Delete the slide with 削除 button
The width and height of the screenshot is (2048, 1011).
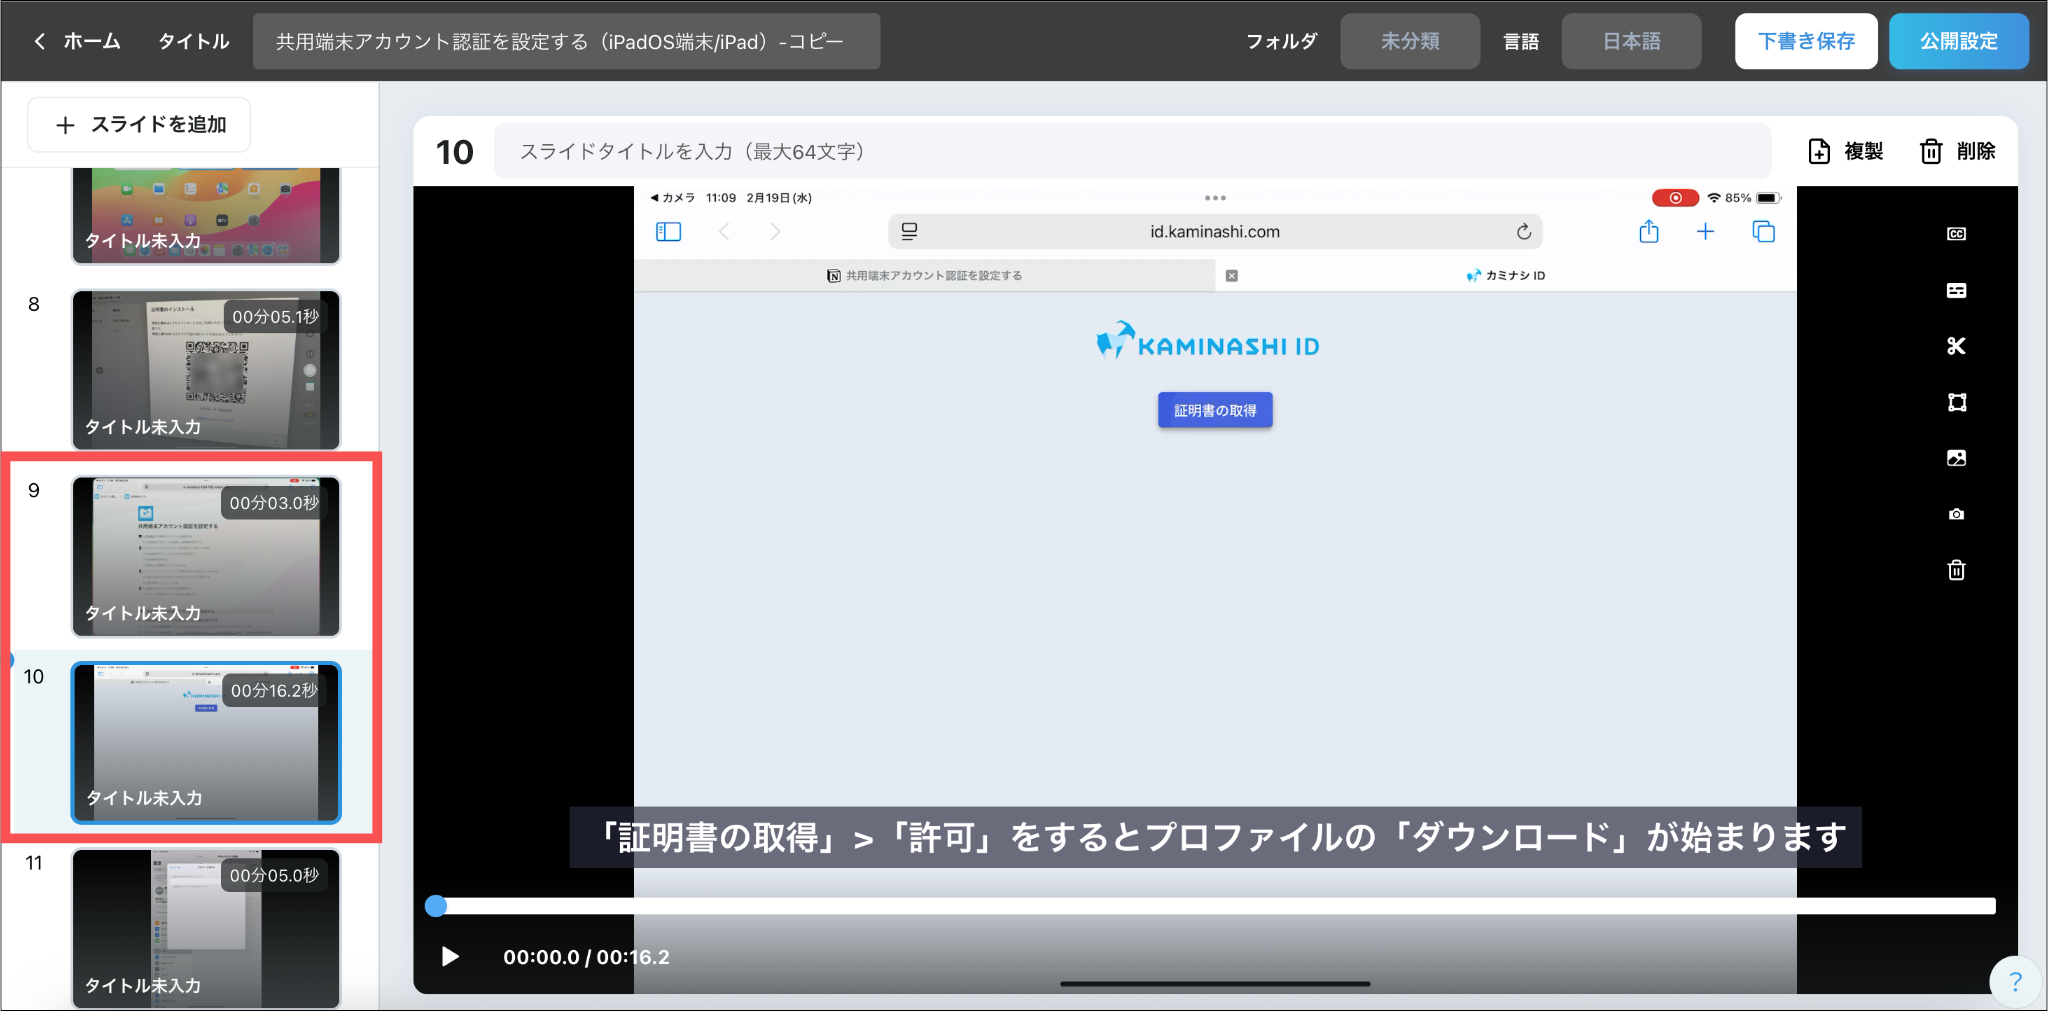click(x=1958, y=151)
